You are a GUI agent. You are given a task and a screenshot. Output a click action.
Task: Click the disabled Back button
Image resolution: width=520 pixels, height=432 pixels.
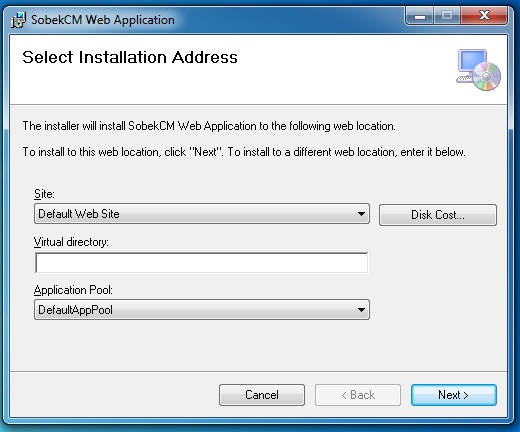click(358, 395)
